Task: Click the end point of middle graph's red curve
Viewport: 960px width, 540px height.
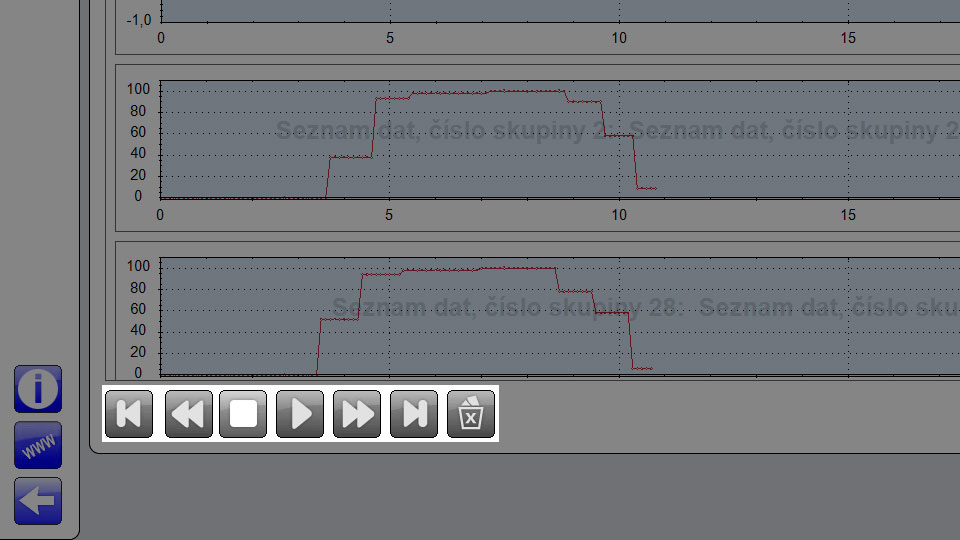Action: (655, 189)
